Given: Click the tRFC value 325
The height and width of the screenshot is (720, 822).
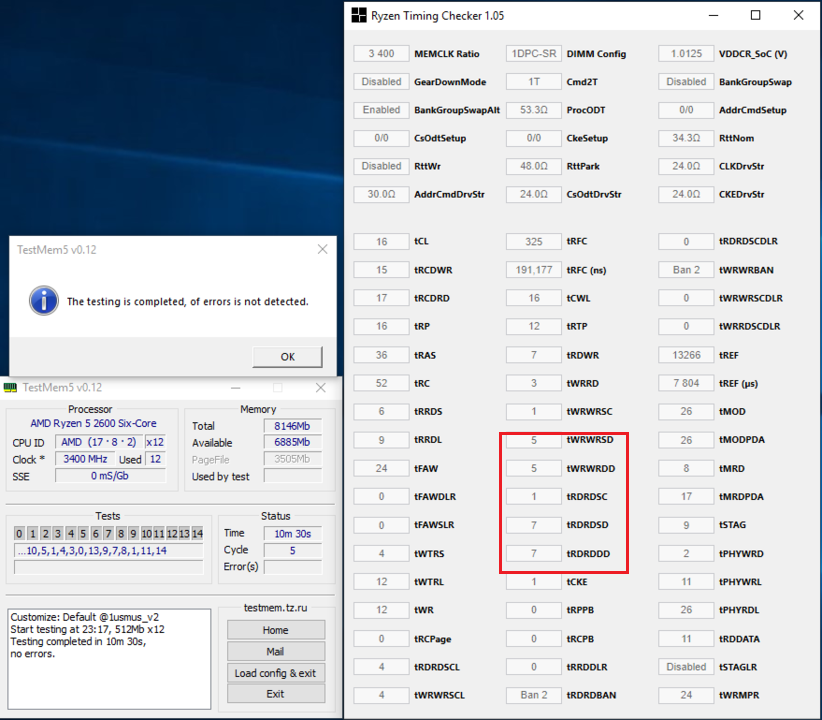Looking at the screenshot, I should tap(534, 241).
